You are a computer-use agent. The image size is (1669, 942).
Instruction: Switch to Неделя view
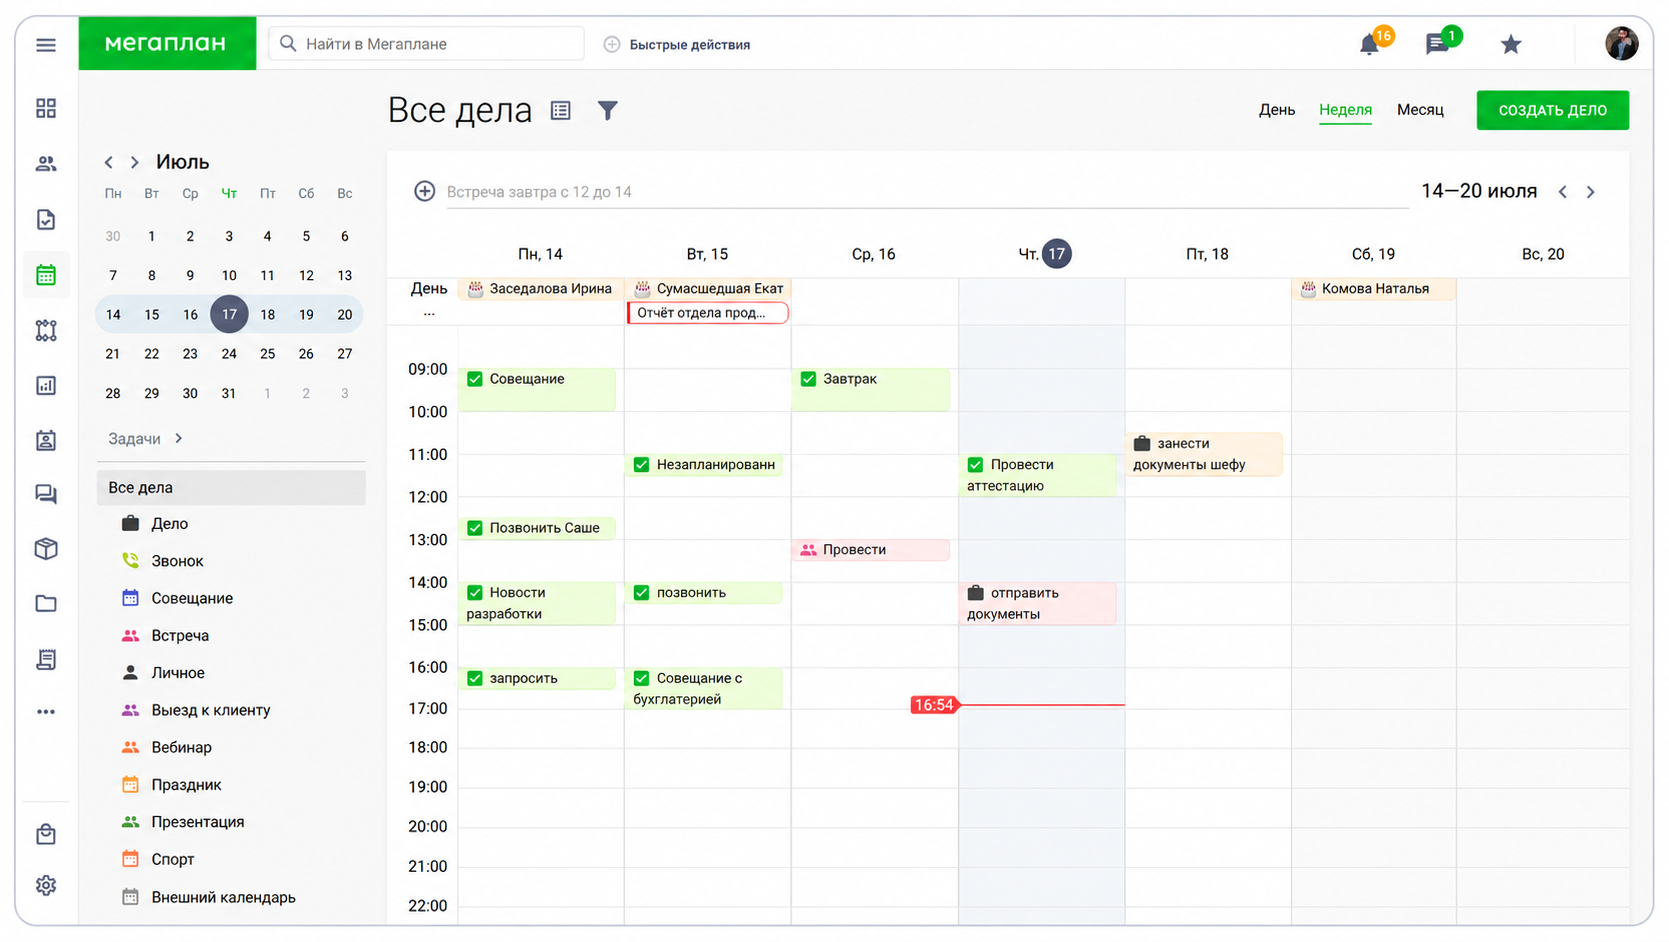[x=1345, y=110]
